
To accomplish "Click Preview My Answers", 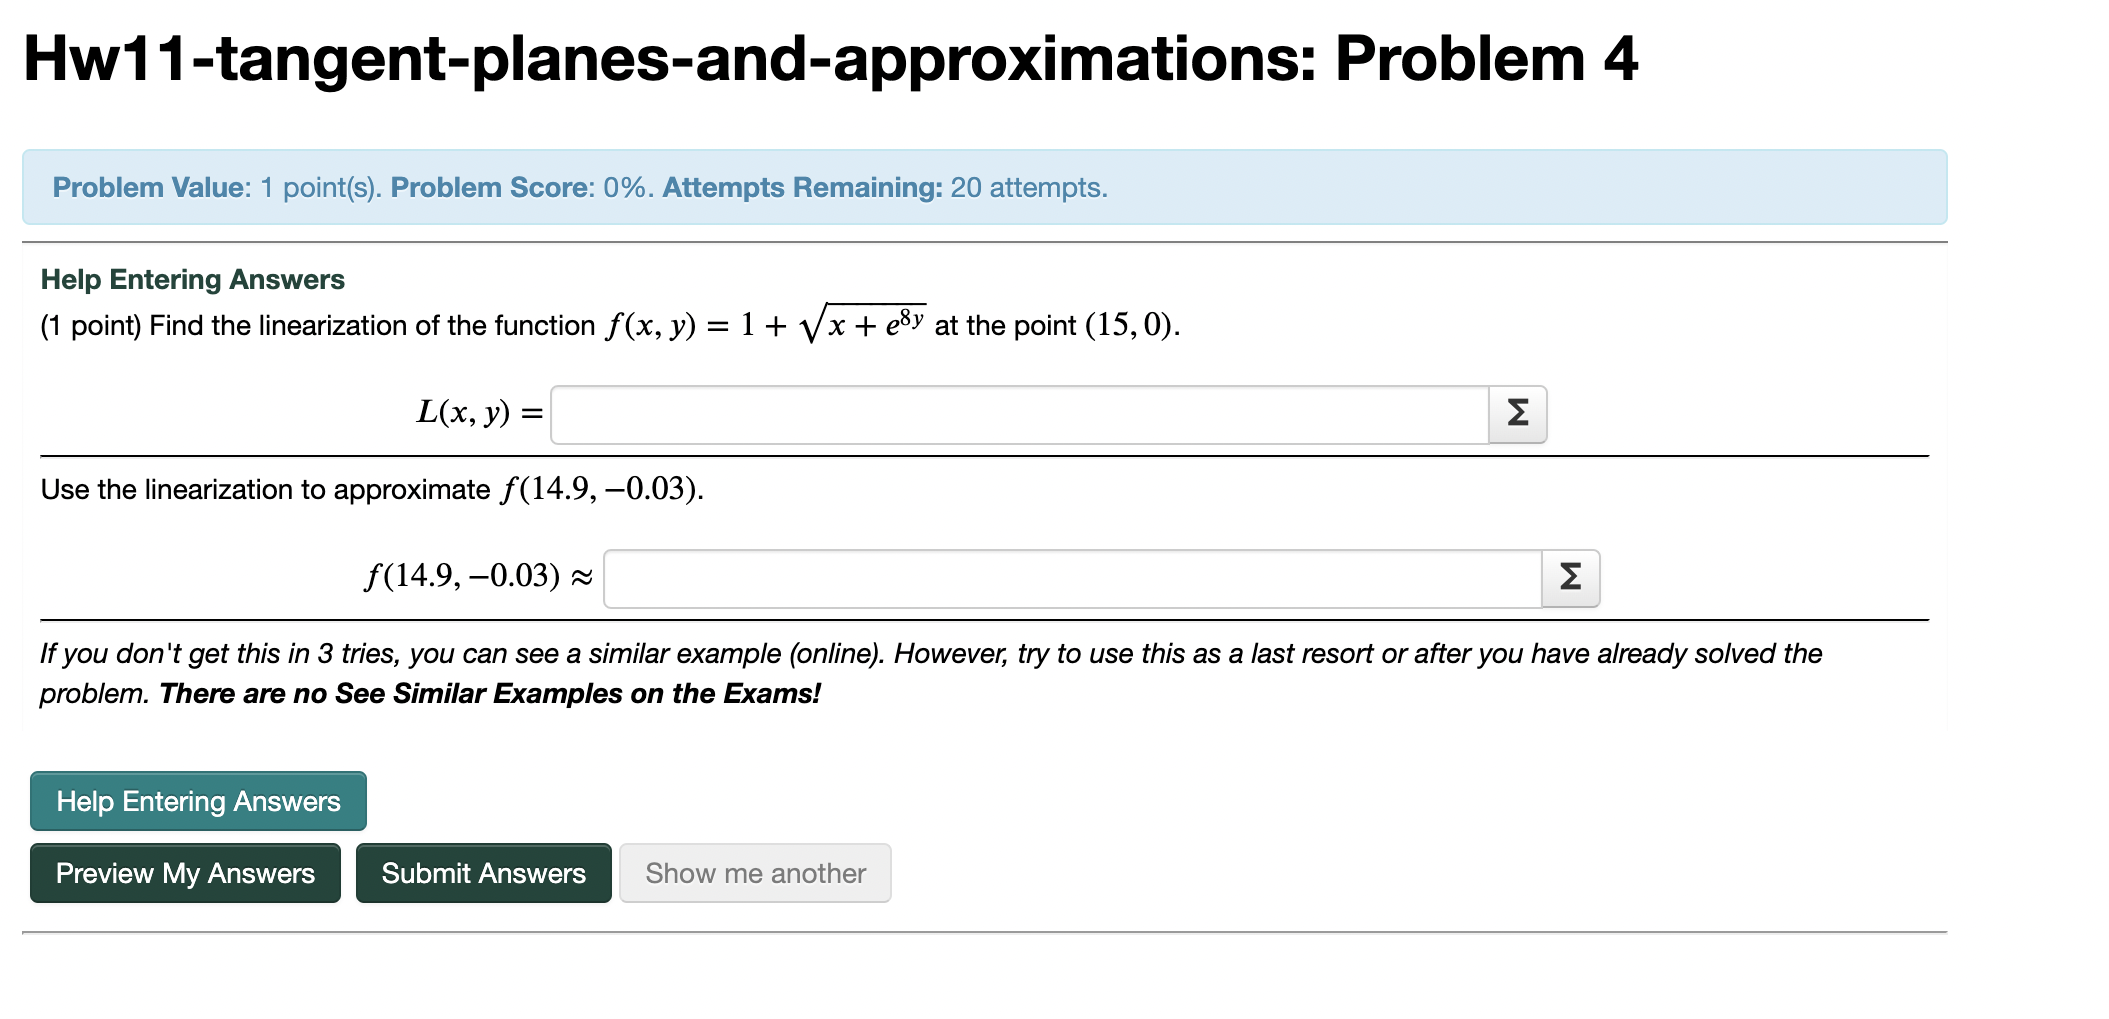I will pos(184,873).
